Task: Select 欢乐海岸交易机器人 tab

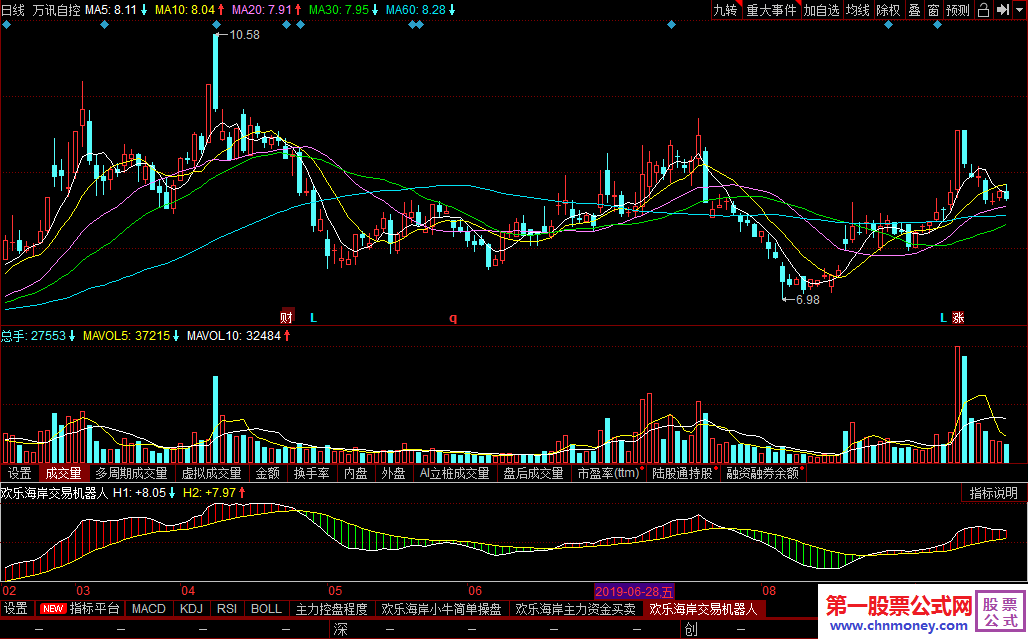Action: (x=703, y=609)
